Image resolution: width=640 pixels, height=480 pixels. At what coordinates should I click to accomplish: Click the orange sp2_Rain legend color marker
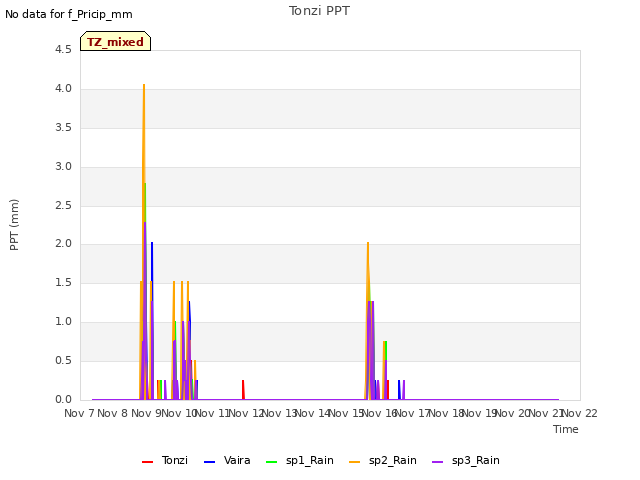point(355,462)
